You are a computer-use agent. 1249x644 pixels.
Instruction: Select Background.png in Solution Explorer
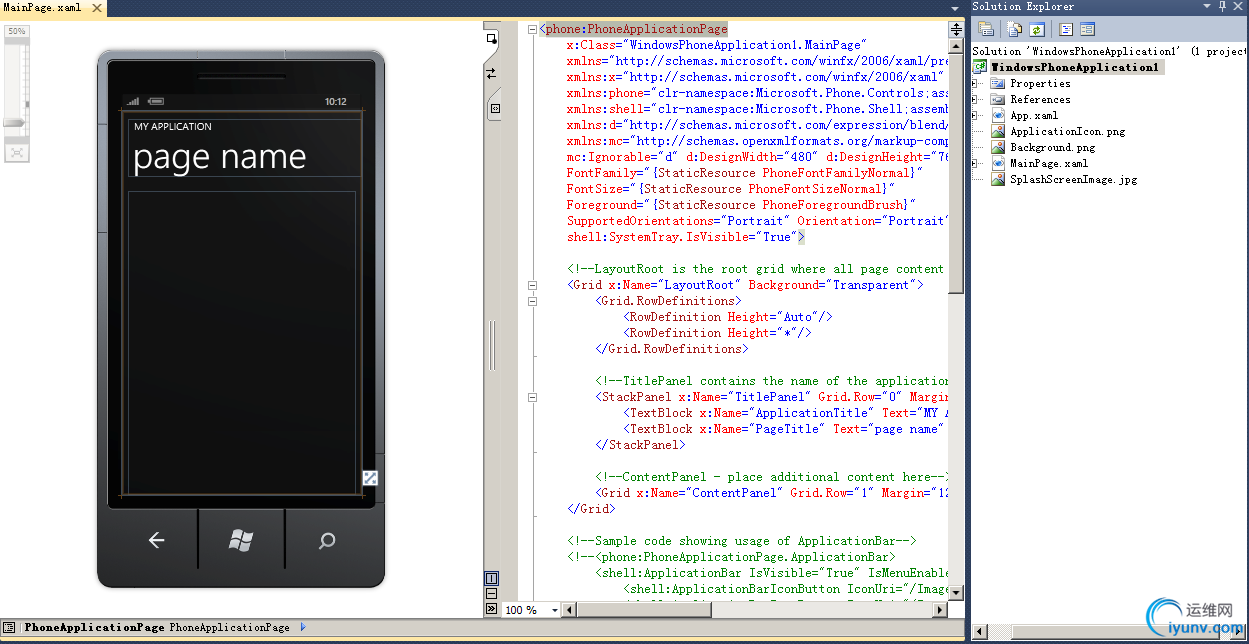(x=1052, y=148)
